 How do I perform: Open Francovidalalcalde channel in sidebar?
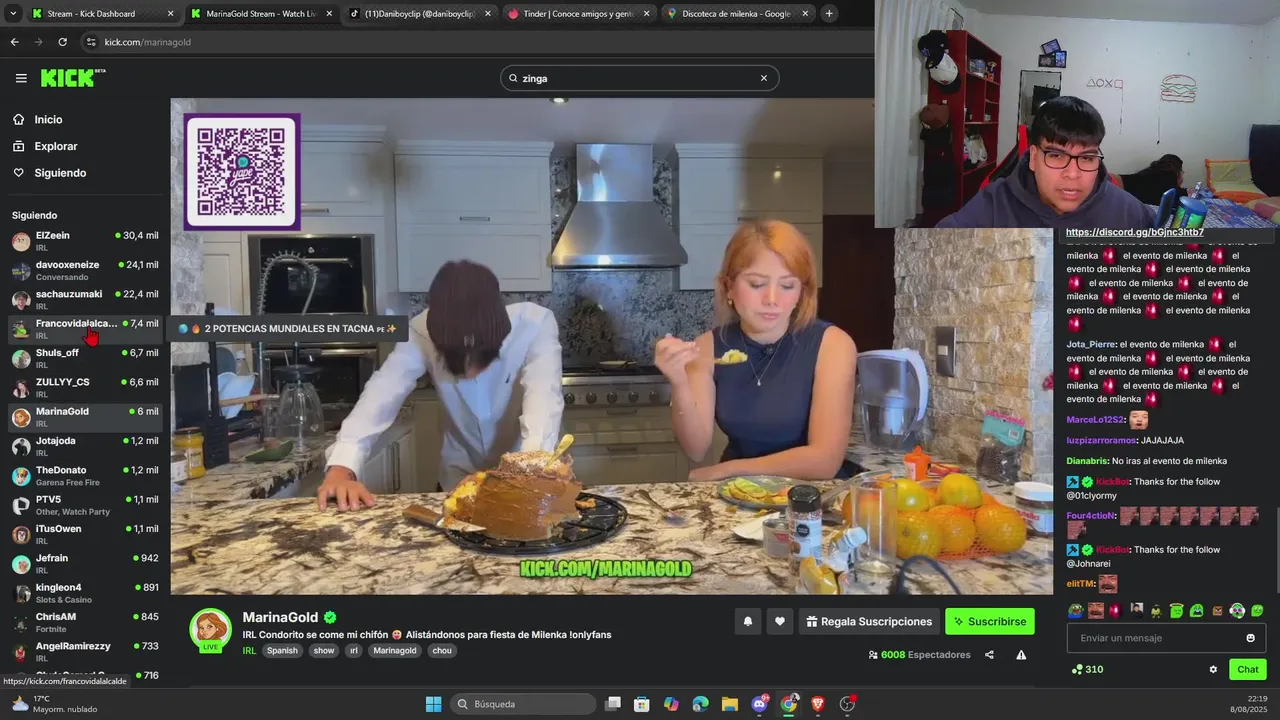coord(85,329)
